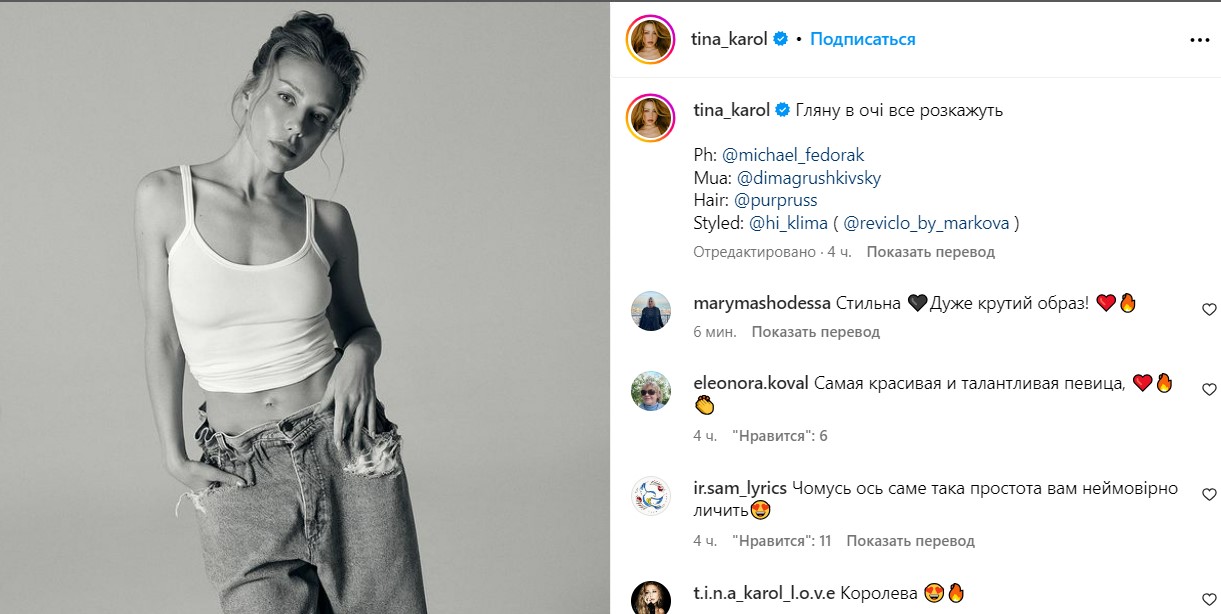Show translation of the post caption

pos(930,252)
